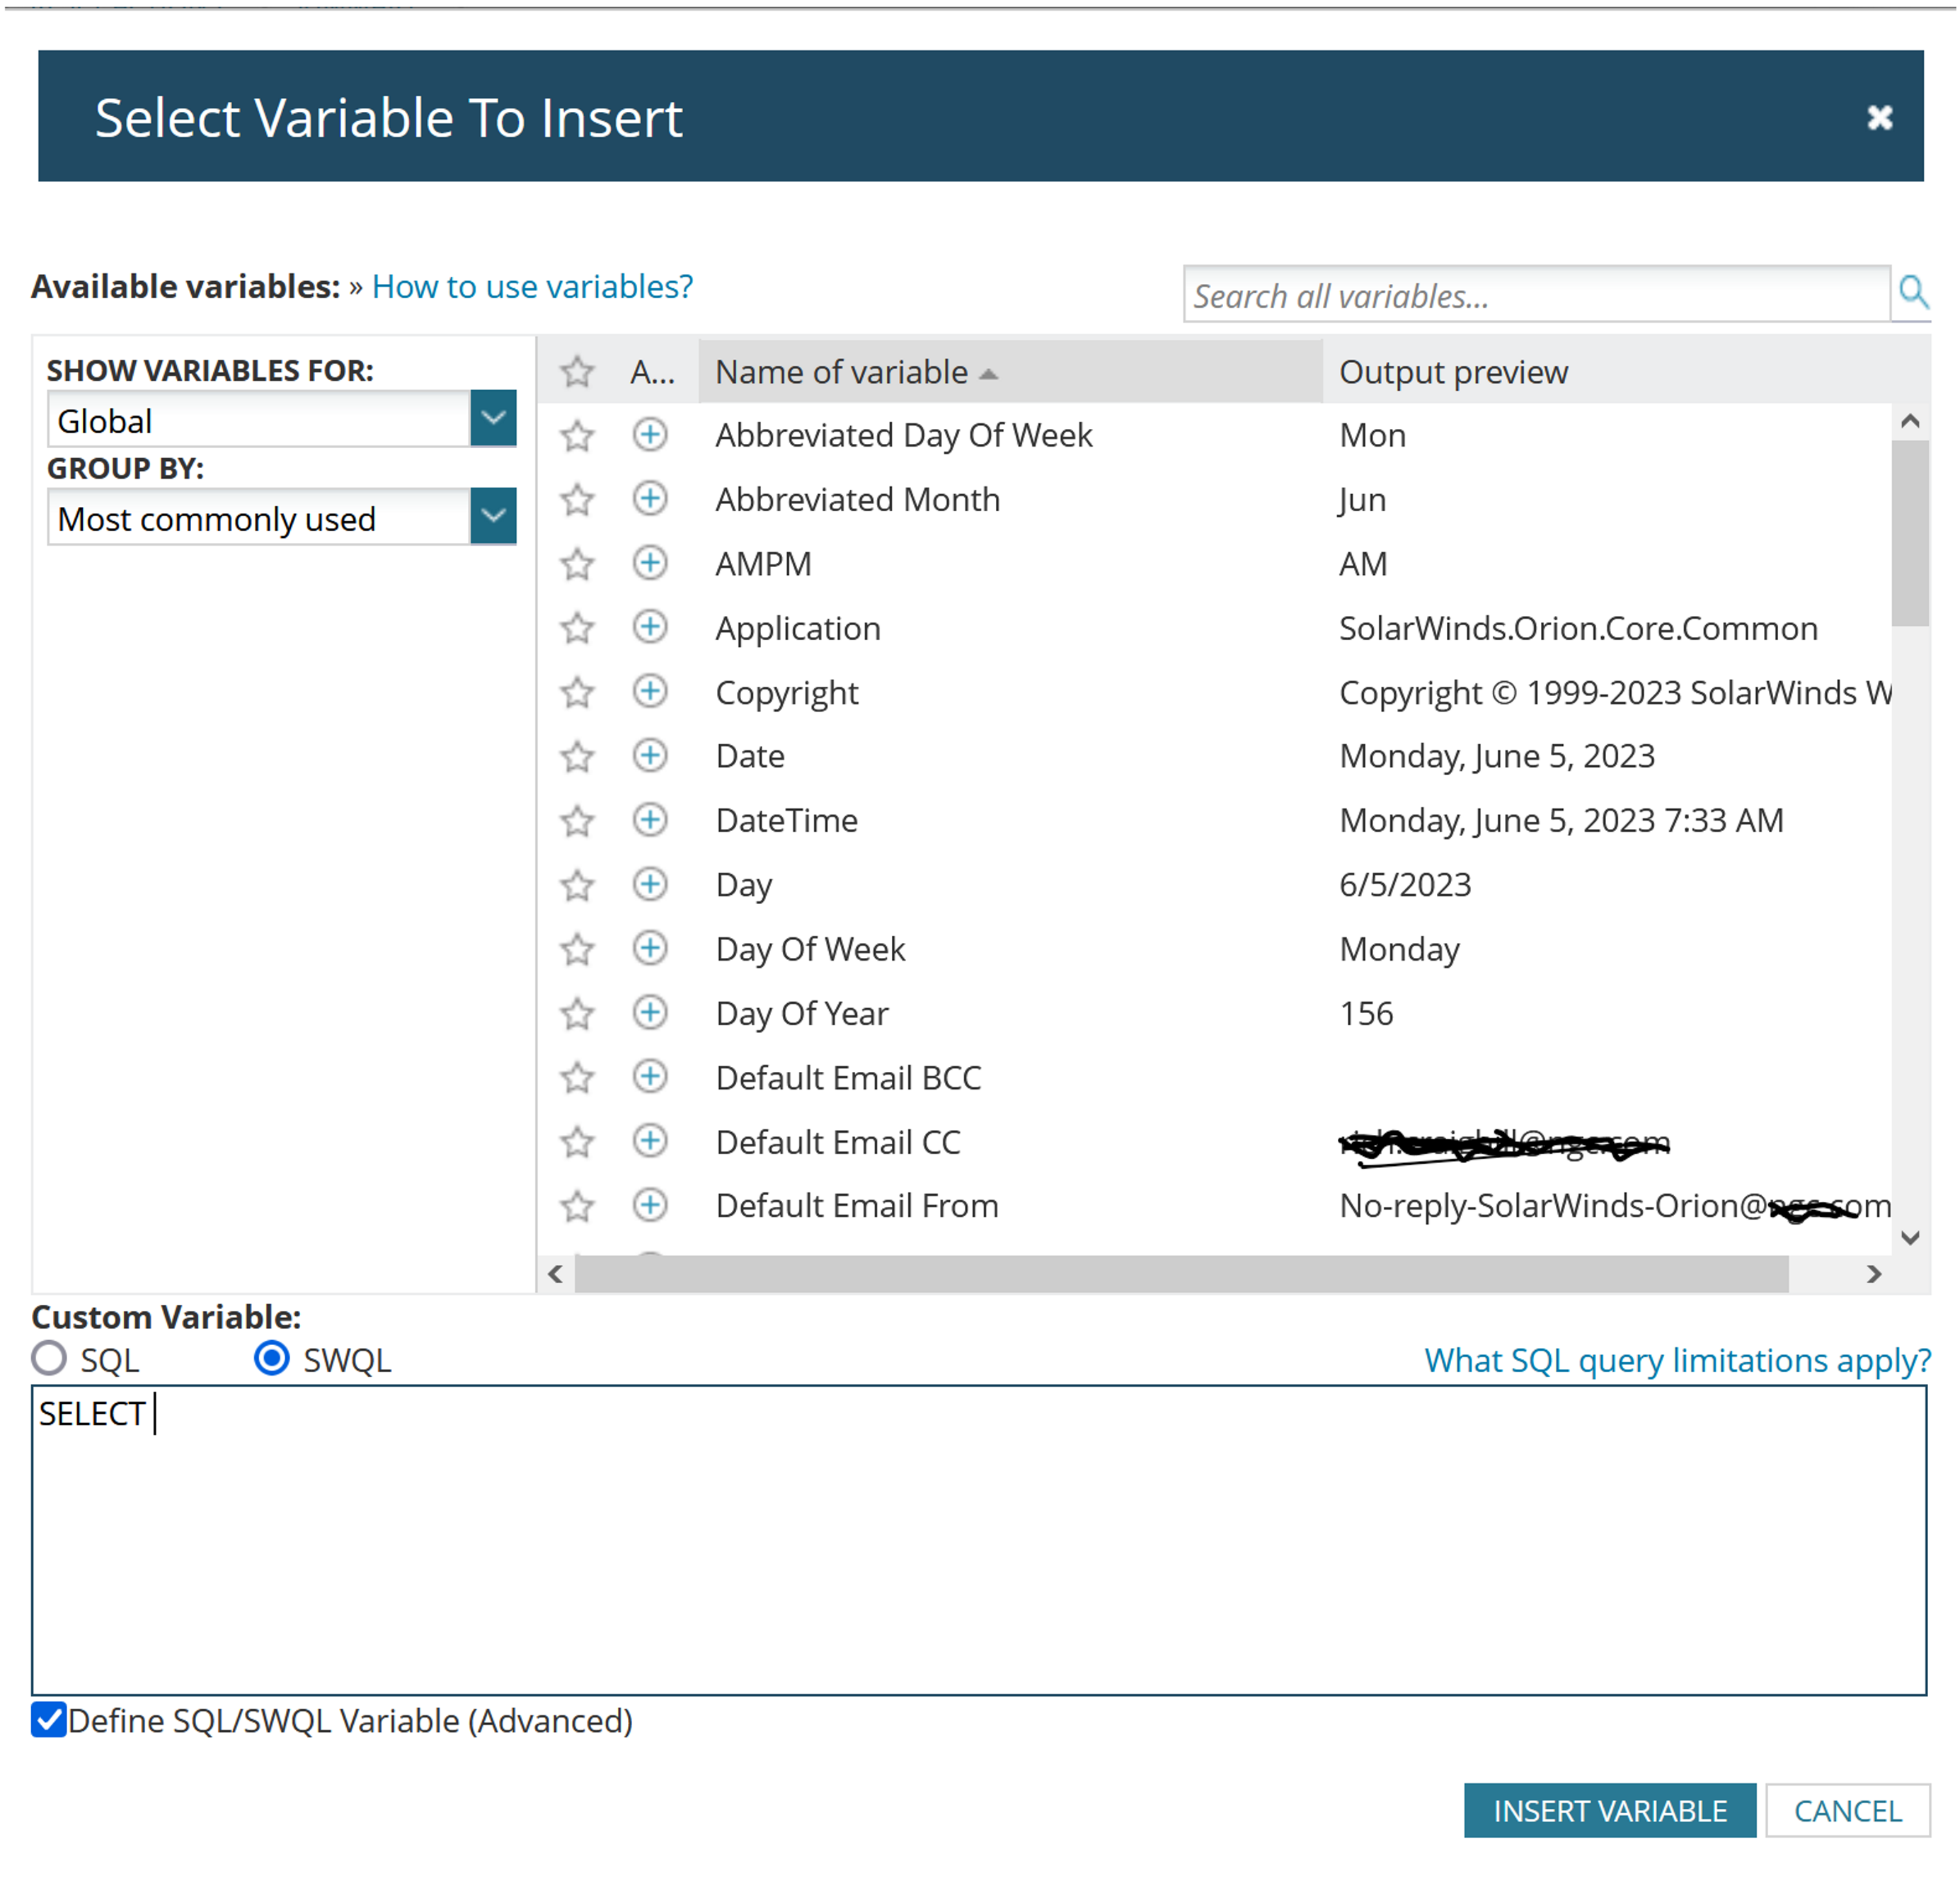This screenshot has height=1886, width=1960.
Task: Click the favorites star column header
Action: (577, 372)
